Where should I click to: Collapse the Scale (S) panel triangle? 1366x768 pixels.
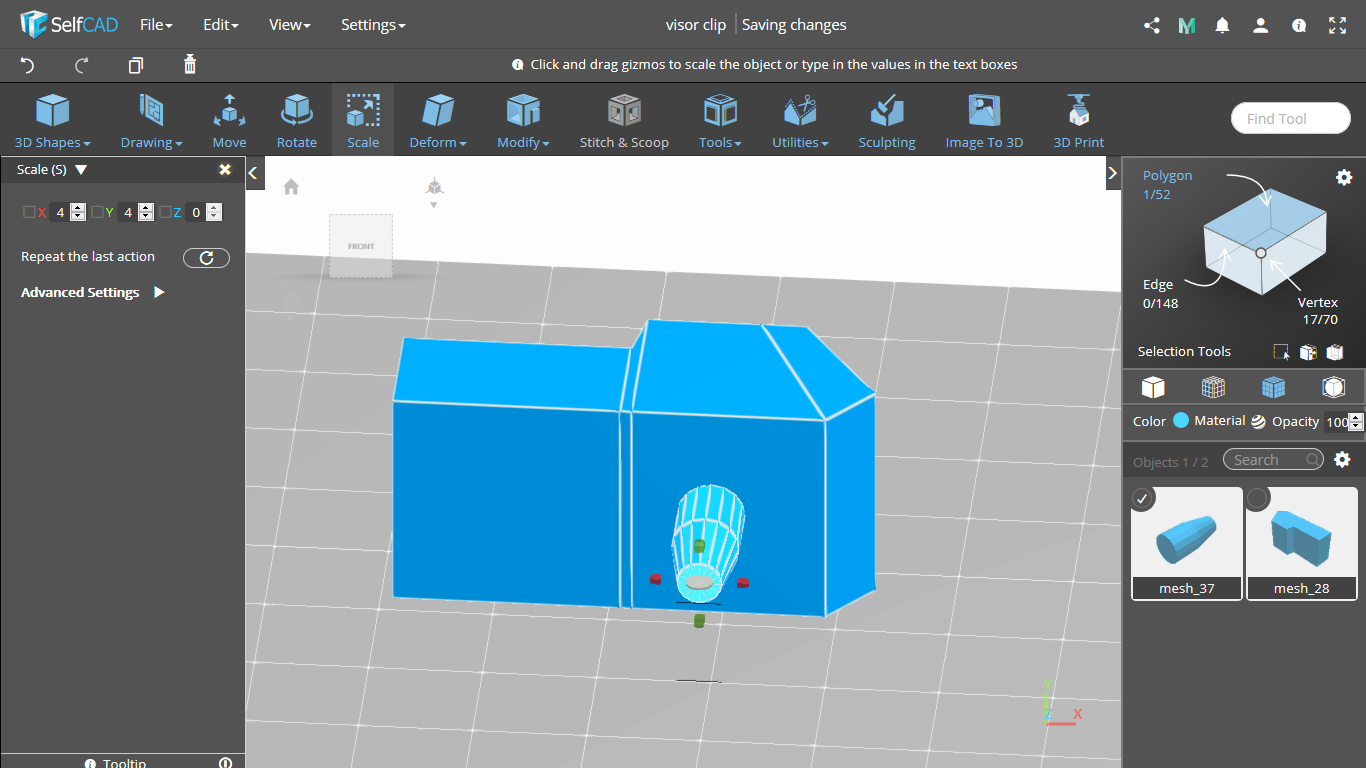[81, 170]
